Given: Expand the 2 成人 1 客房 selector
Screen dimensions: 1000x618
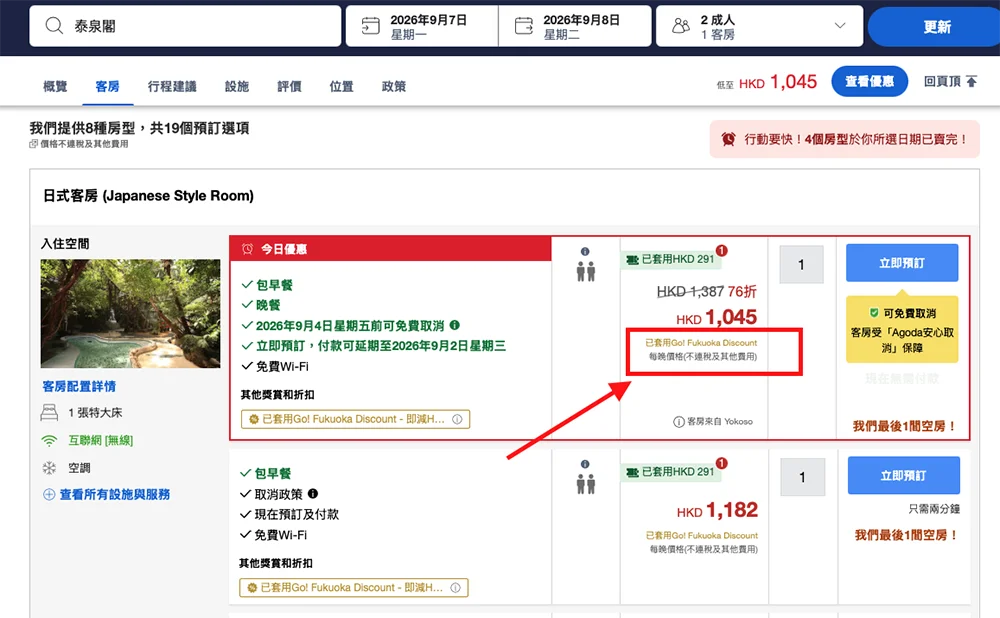Looking at the screenshot, I should pyautogui.click(x=760, y=26).
